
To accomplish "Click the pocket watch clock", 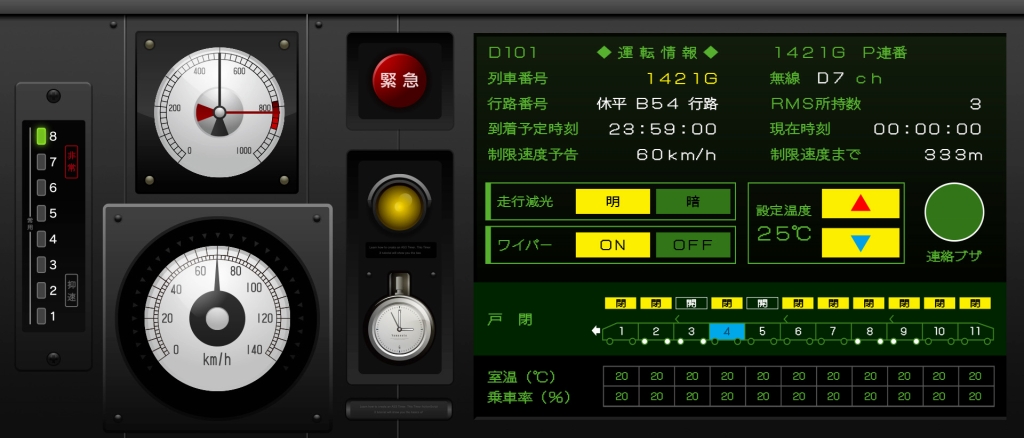I will tap(399, 328).
